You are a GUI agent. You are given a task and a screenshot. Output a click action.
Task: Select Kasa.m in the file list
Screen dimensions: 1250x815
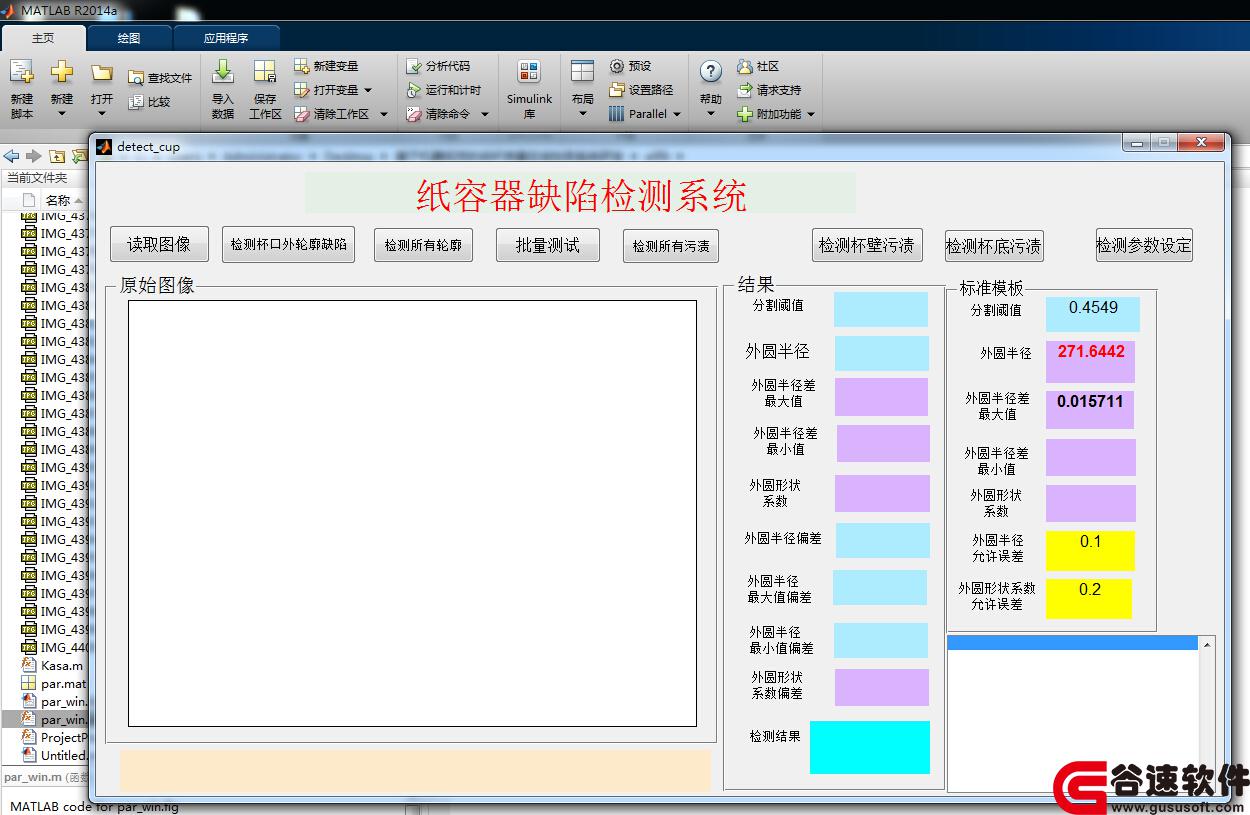coord(62,665)
